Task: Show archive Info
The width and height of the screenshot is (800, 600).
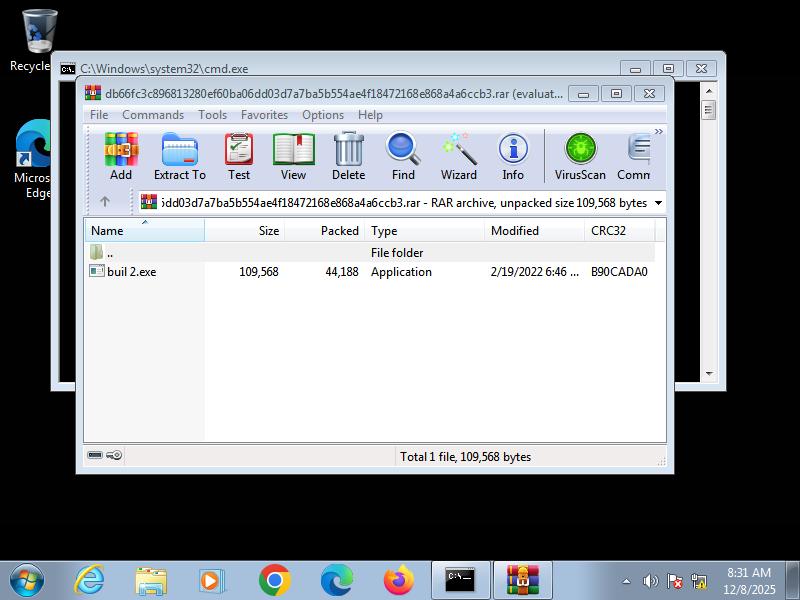Action: coord(513,156)
